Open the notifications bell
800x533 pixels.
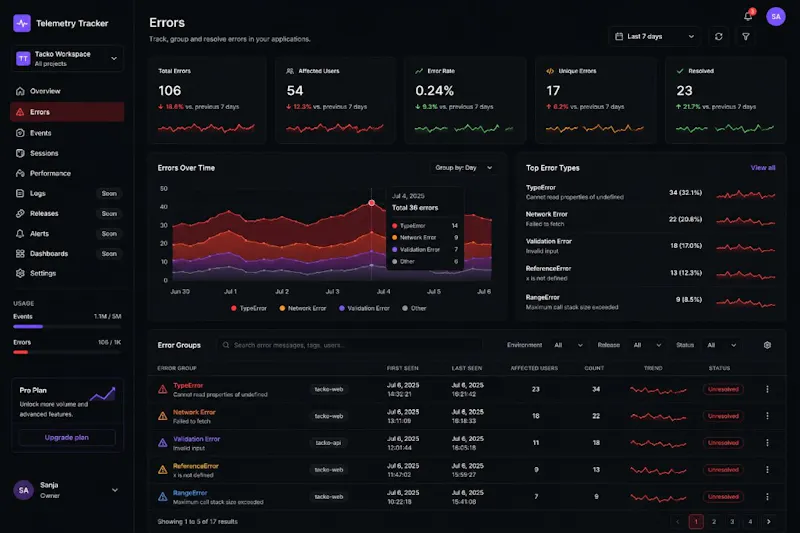[748, 16]
